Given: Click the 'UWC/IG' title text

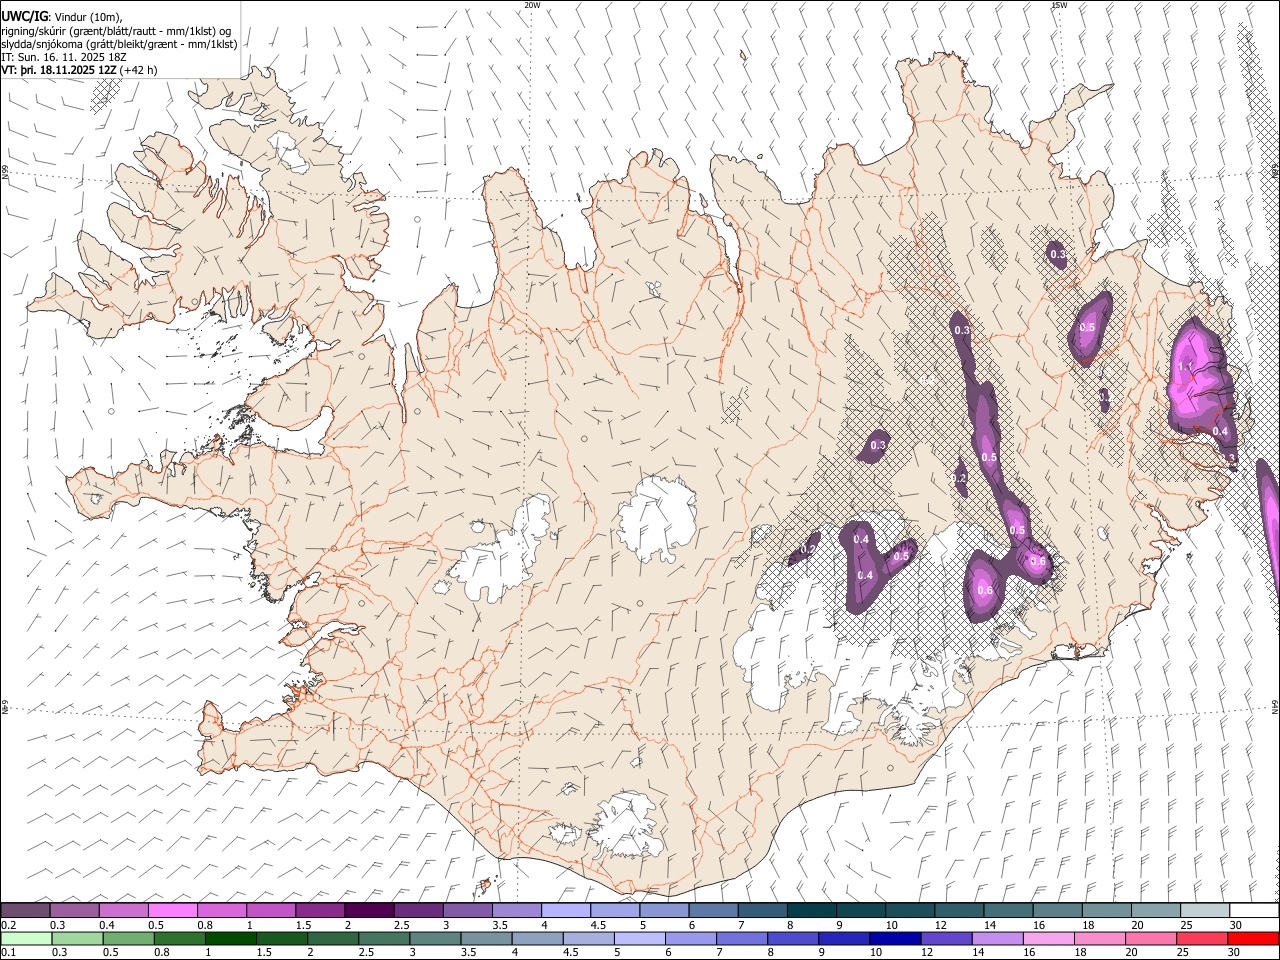Looking at the screenshot, I should pyautogui.click(x=24, y=16).
